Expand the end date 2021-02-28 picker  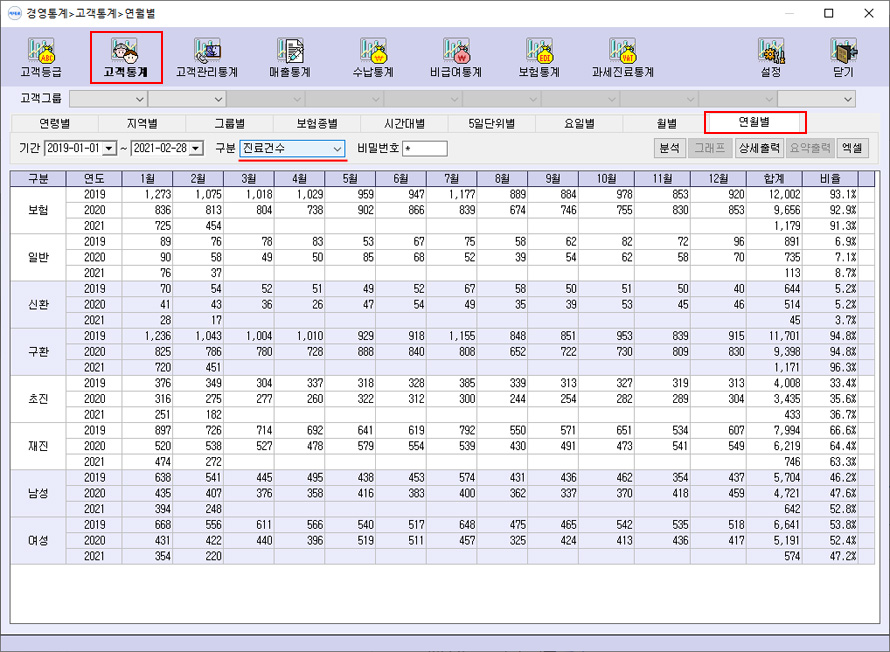click(195, 149)
